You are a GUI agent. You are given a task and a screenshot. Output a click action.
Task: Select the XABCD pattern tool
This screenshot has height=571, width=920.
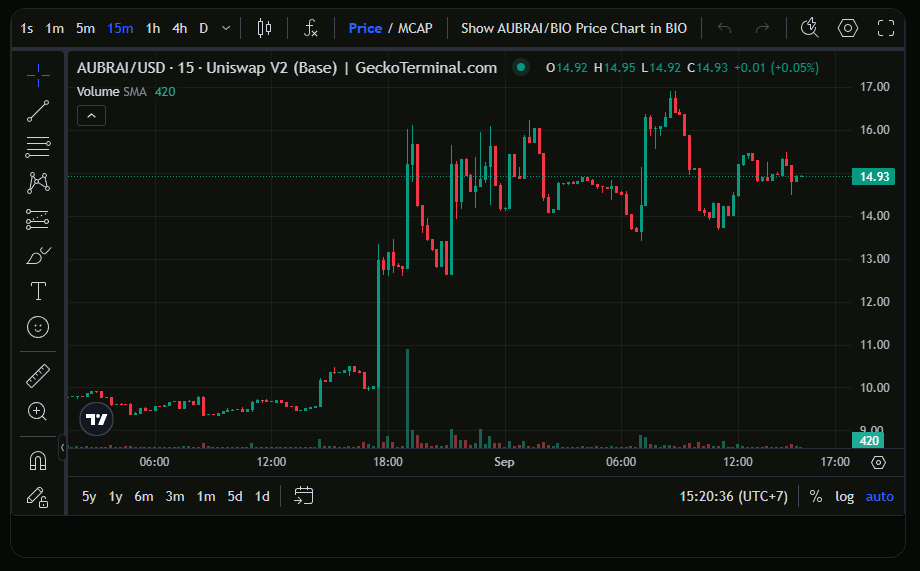pyautogui.click(x=38, y=183)
